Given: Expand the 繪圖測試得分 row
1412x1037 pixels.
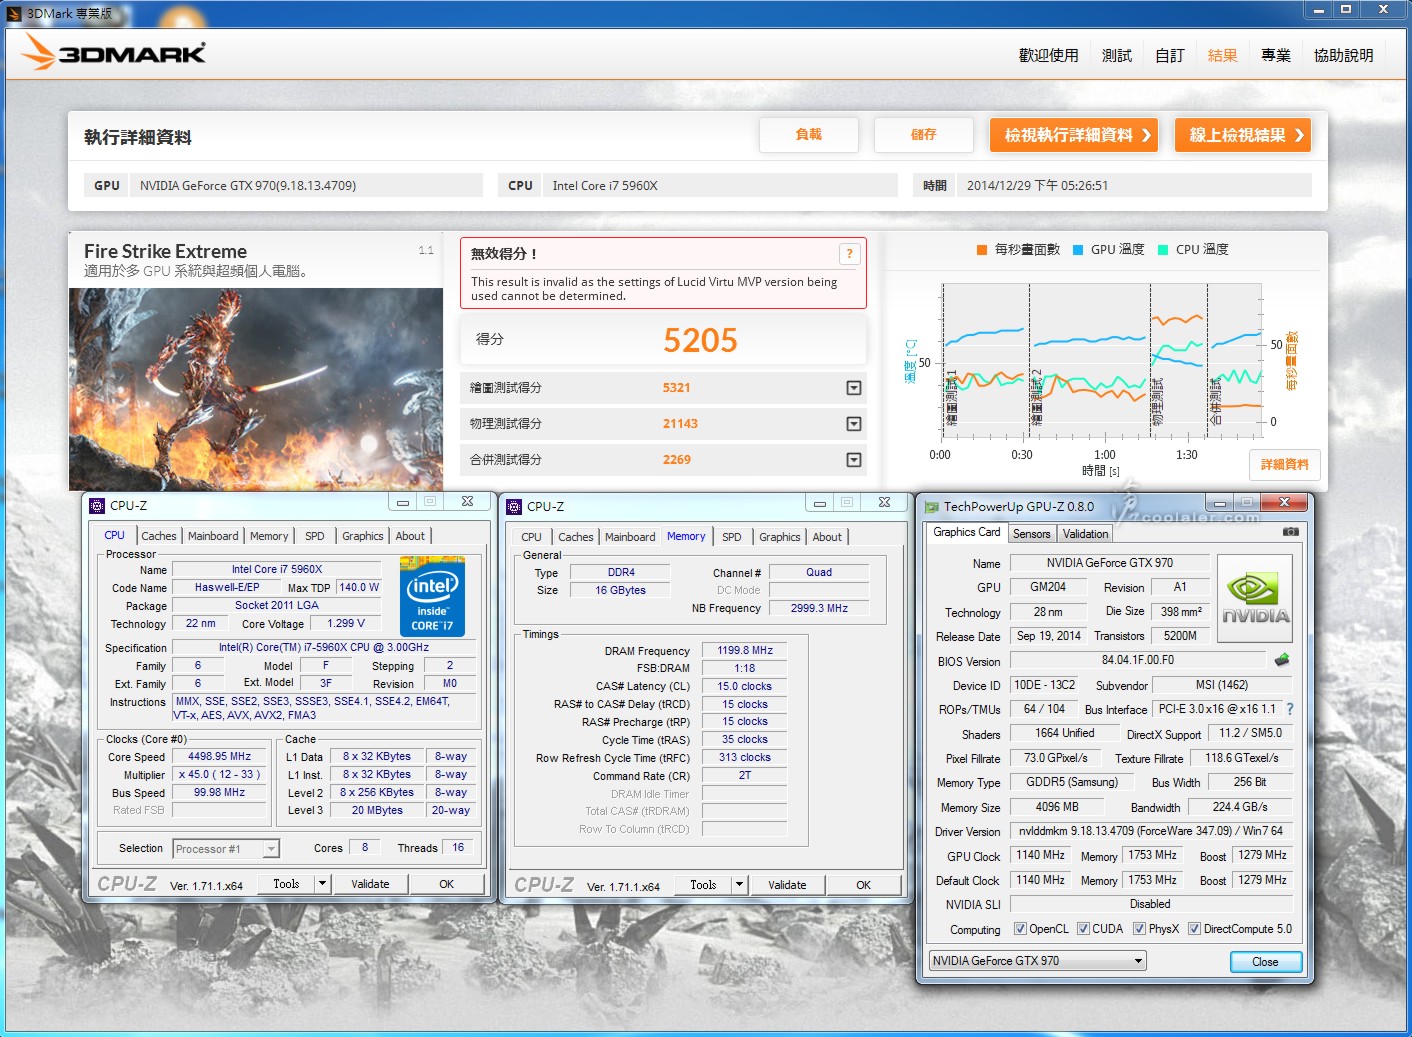Looking at the screenshot, I should click(x=854, y=388).
